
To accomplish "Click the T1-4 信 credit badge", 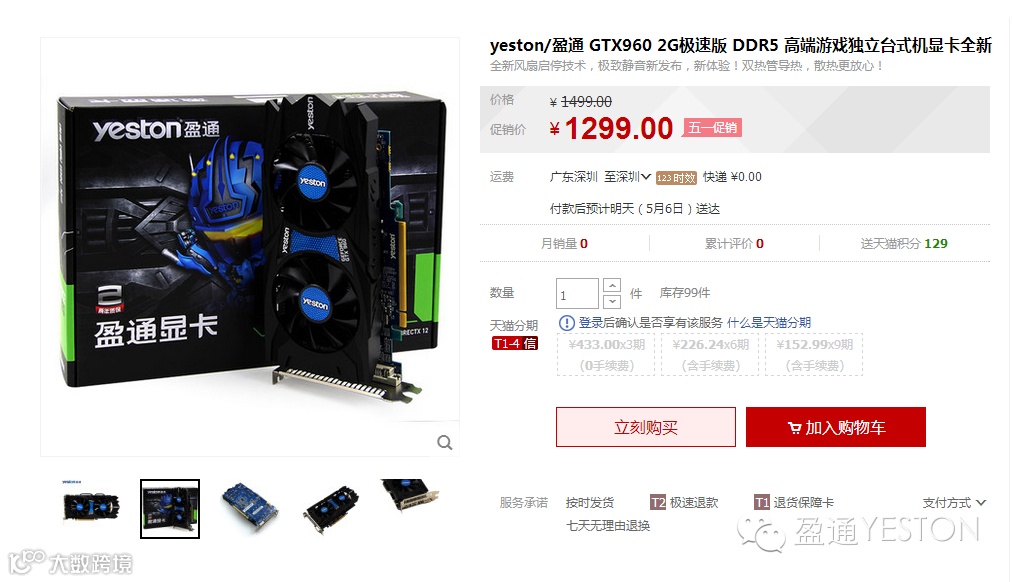I will click(514, 343).
